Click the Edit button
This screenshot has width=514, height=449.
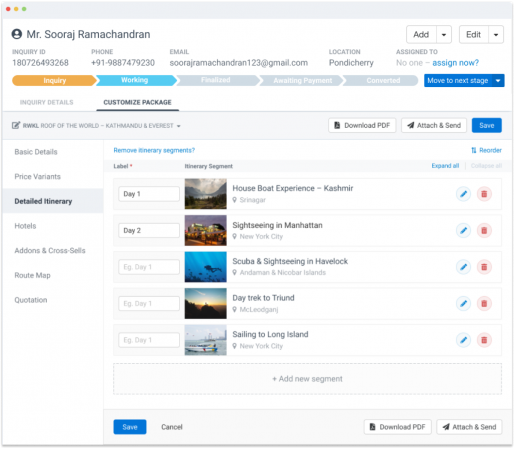[474, 35]
